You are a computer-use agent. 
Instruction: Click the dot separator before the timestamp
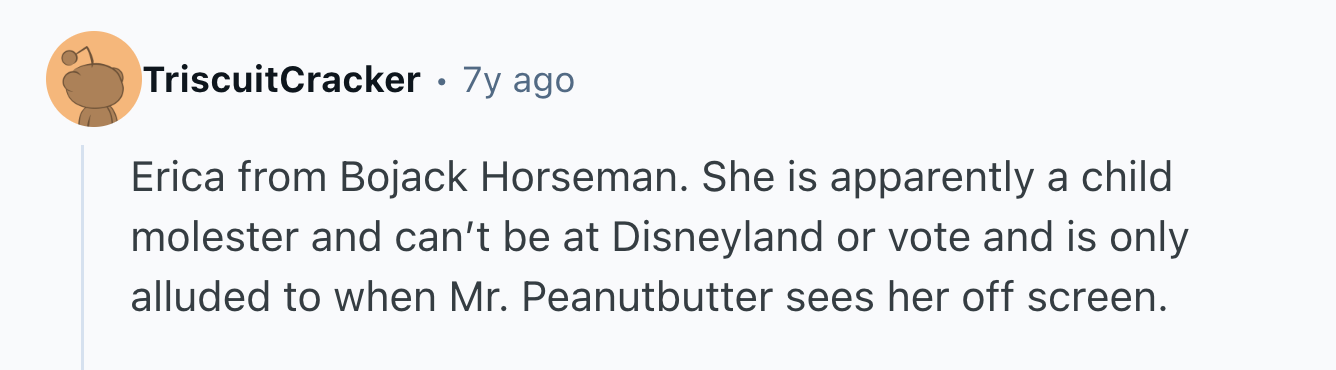tap(441, 81)
